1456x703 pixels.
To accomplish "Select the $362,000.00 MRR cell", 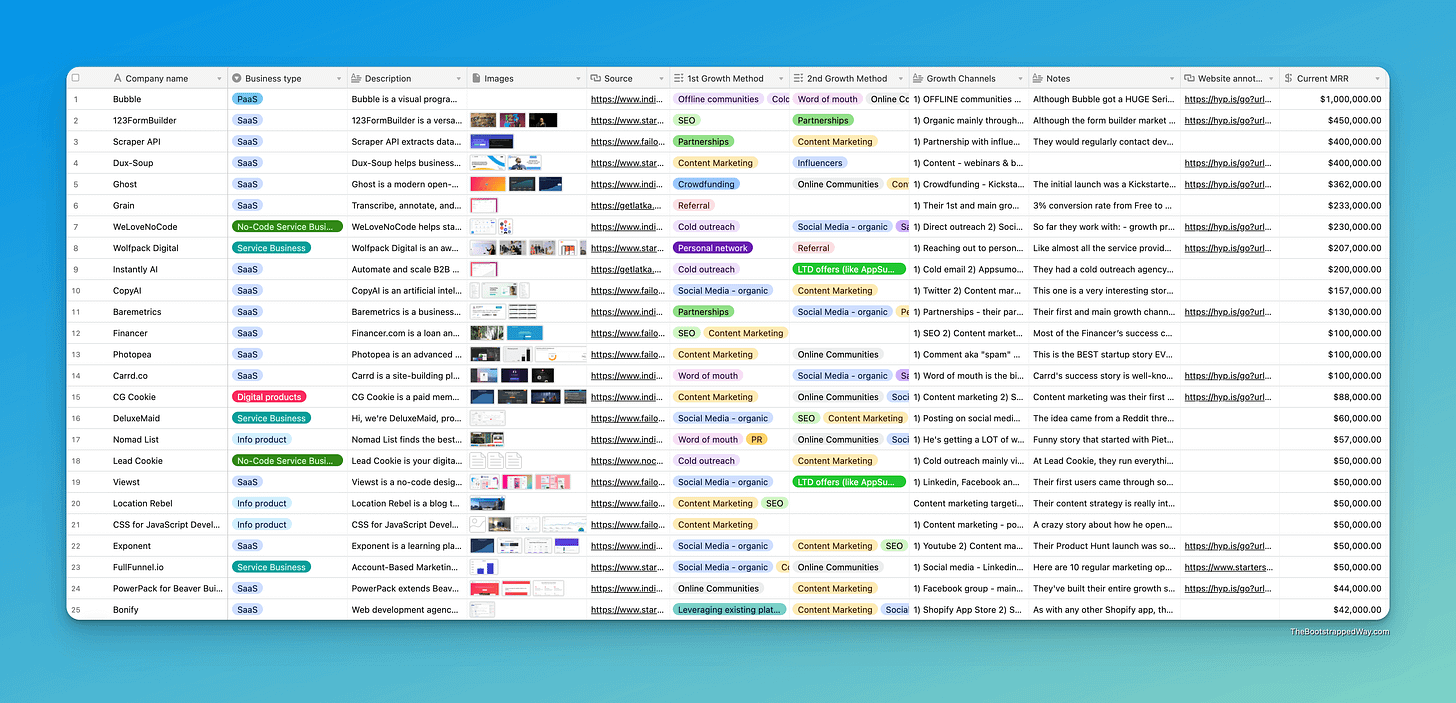I will coord(1334,184).
